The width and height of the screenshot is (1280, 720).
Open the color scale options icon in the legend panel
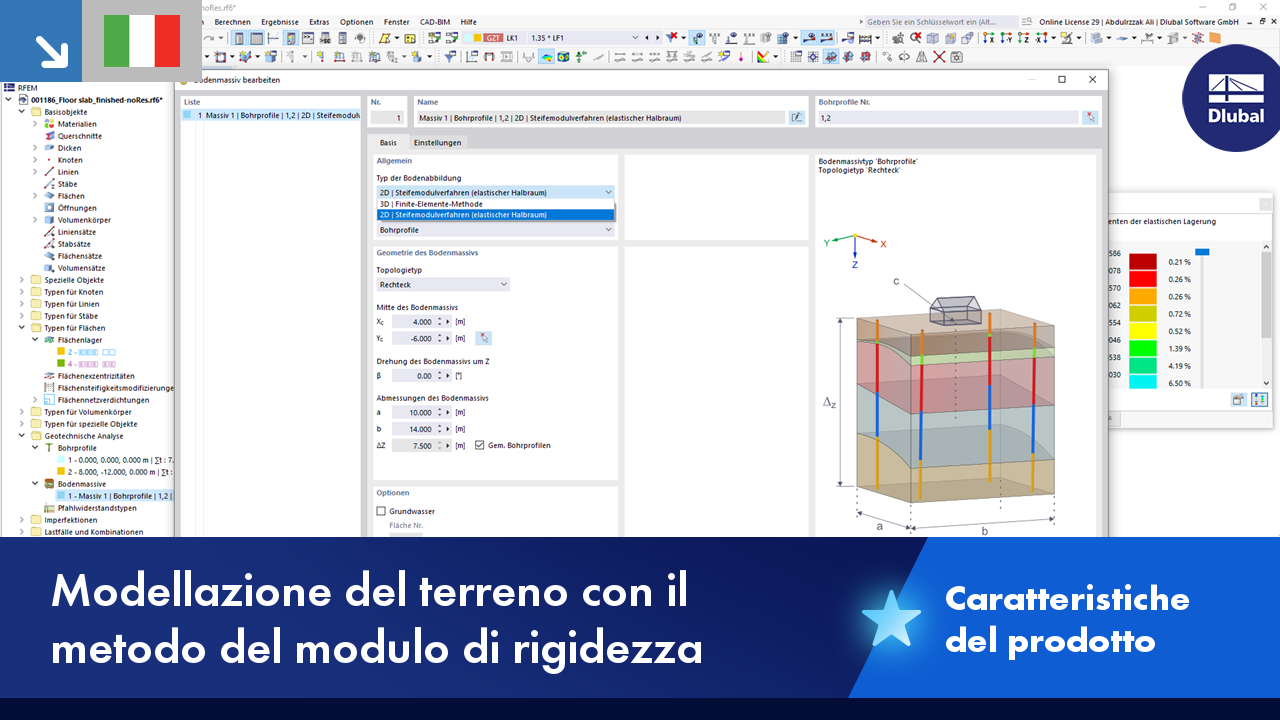click(x=1260, y=399)
